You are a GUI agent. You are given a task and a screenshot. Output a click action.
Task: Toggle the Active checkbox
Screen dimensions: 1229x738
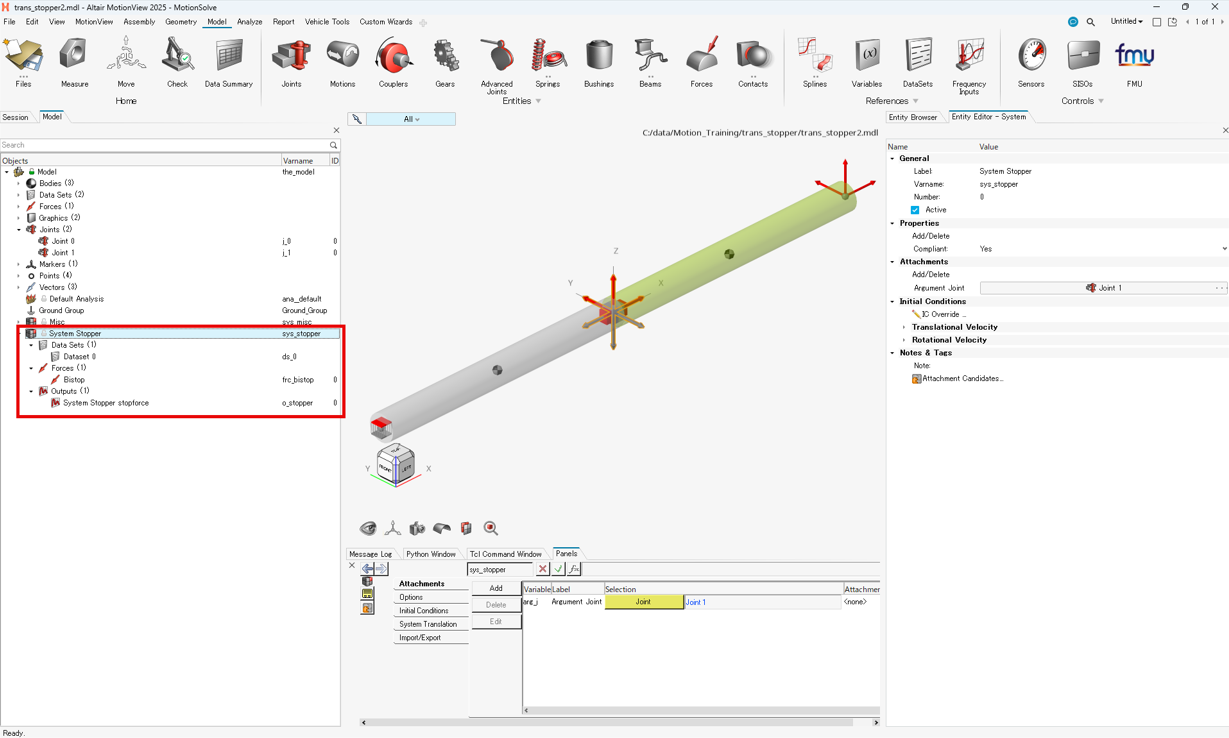click(915, 210)
